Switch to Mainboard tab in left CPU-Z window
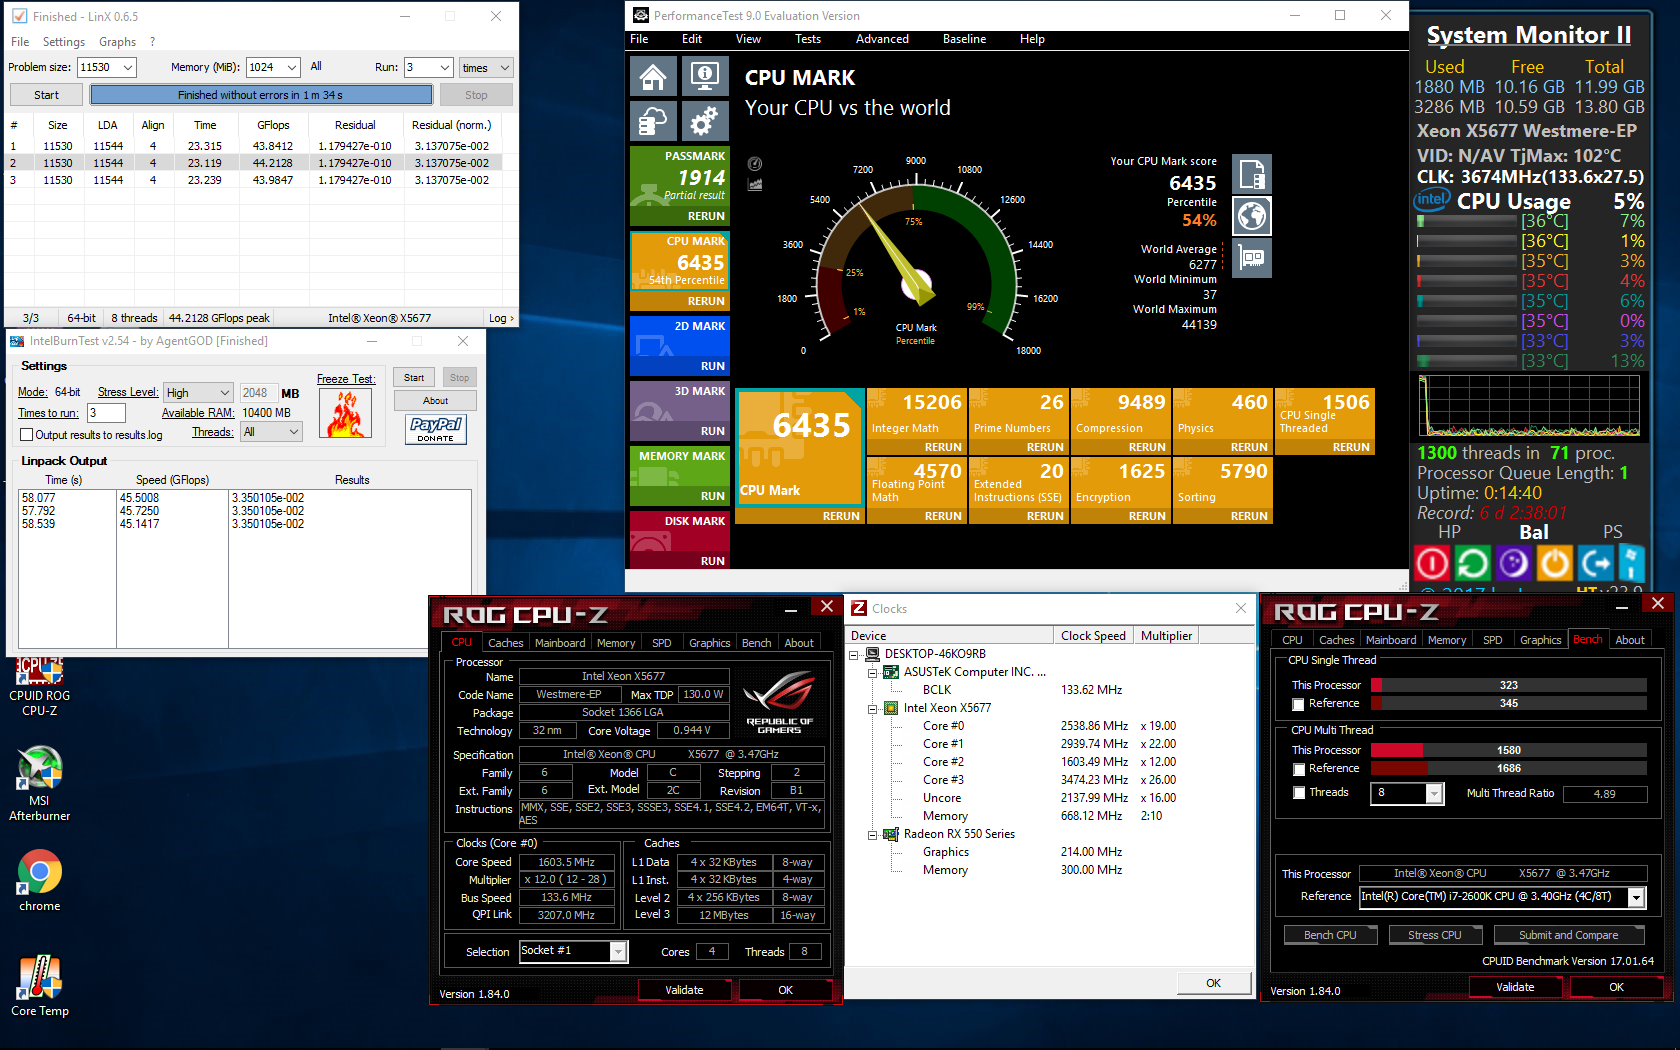Image resolution: width=1680 pixels, height=1050 pixels. [x=560, y=643]
